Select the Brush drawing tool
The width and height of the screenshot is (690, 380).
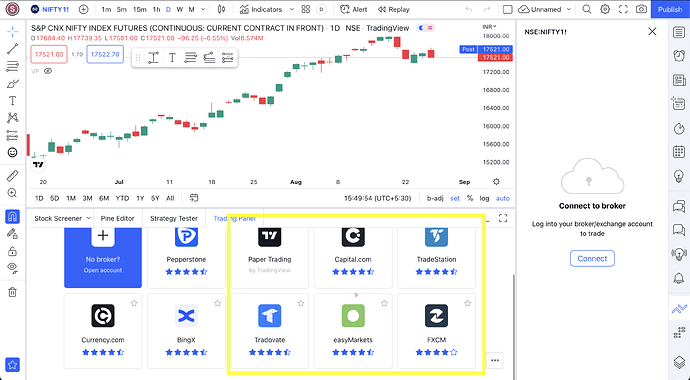click(12, 84)
